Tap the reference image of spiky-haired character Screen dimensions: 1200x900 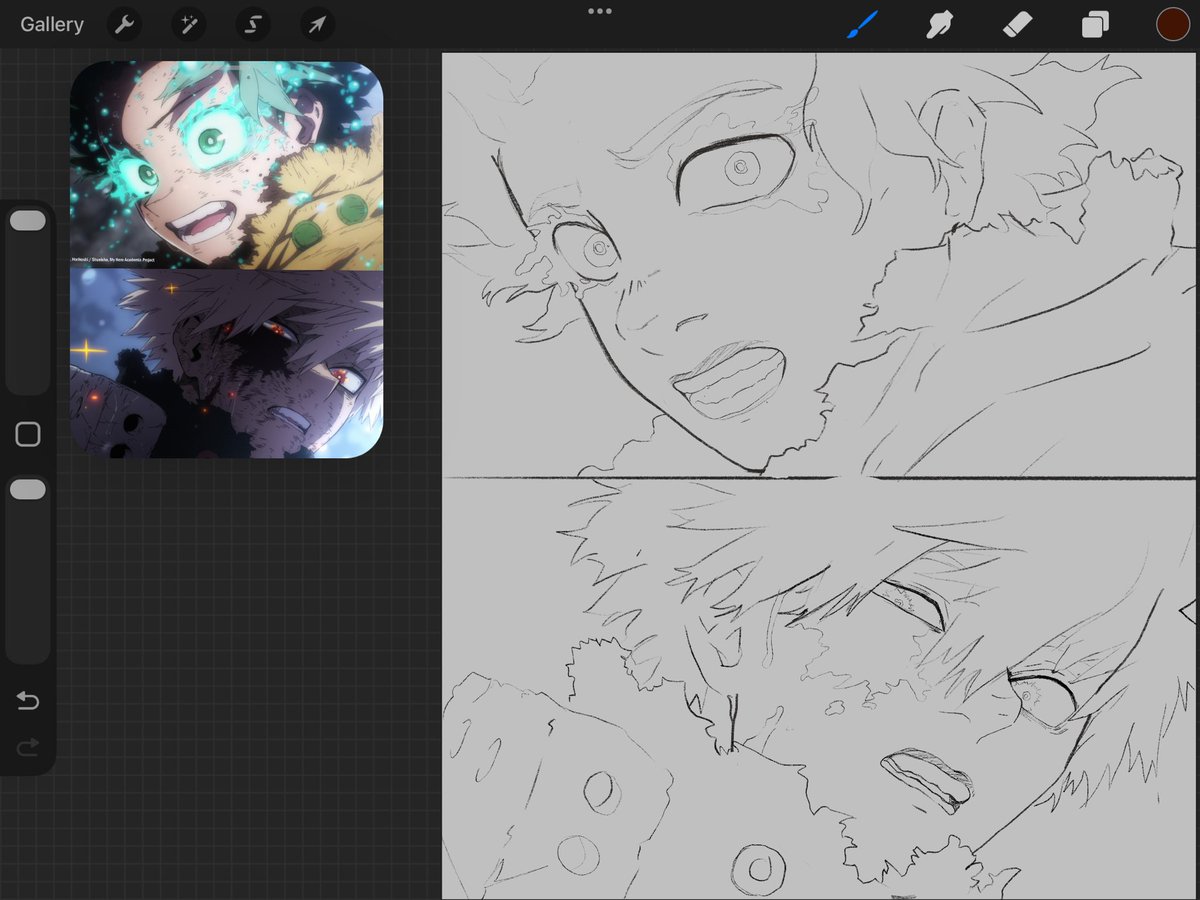[227, 364]
